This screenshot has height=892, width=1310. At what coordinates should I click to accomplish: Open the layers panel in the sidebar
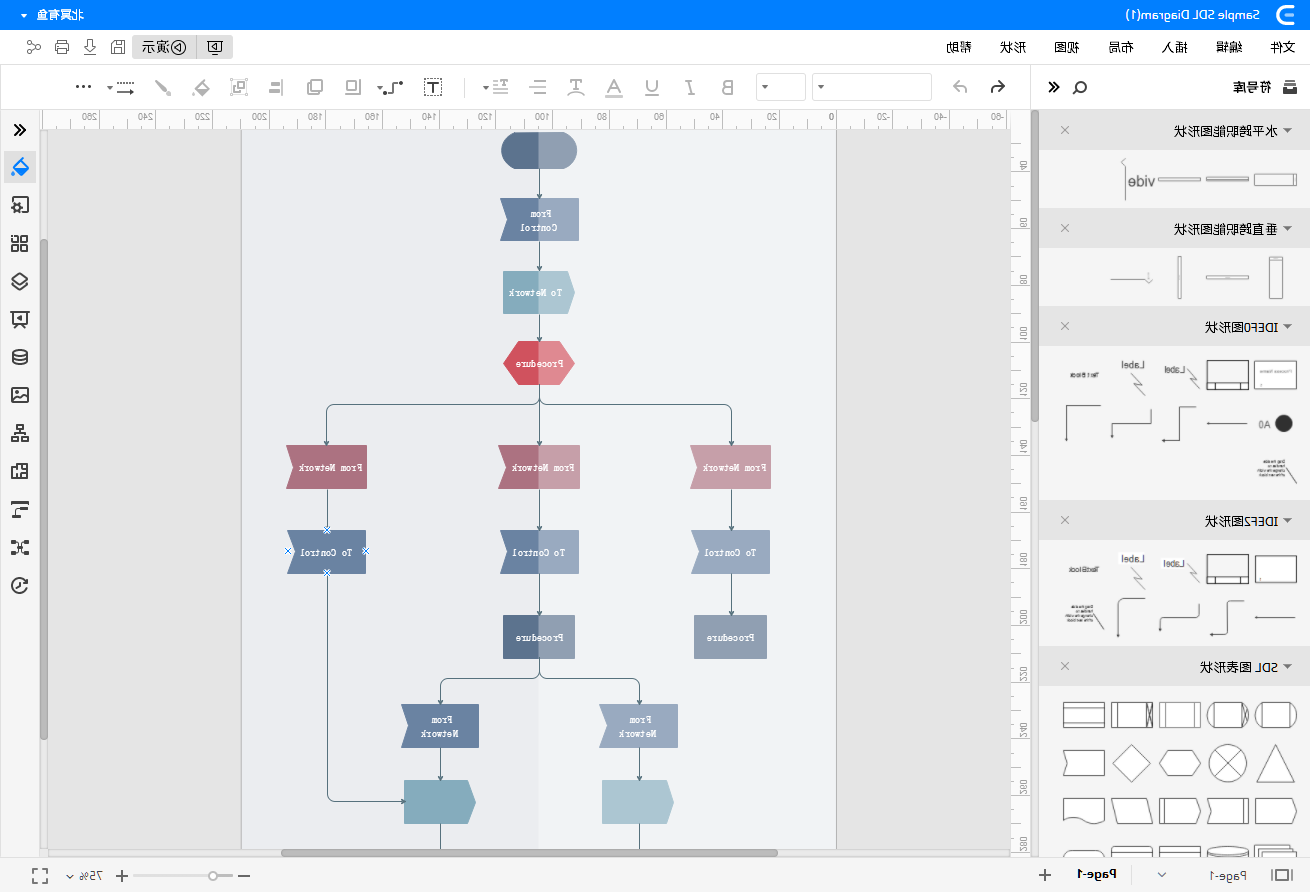click(x=19, y=282)
